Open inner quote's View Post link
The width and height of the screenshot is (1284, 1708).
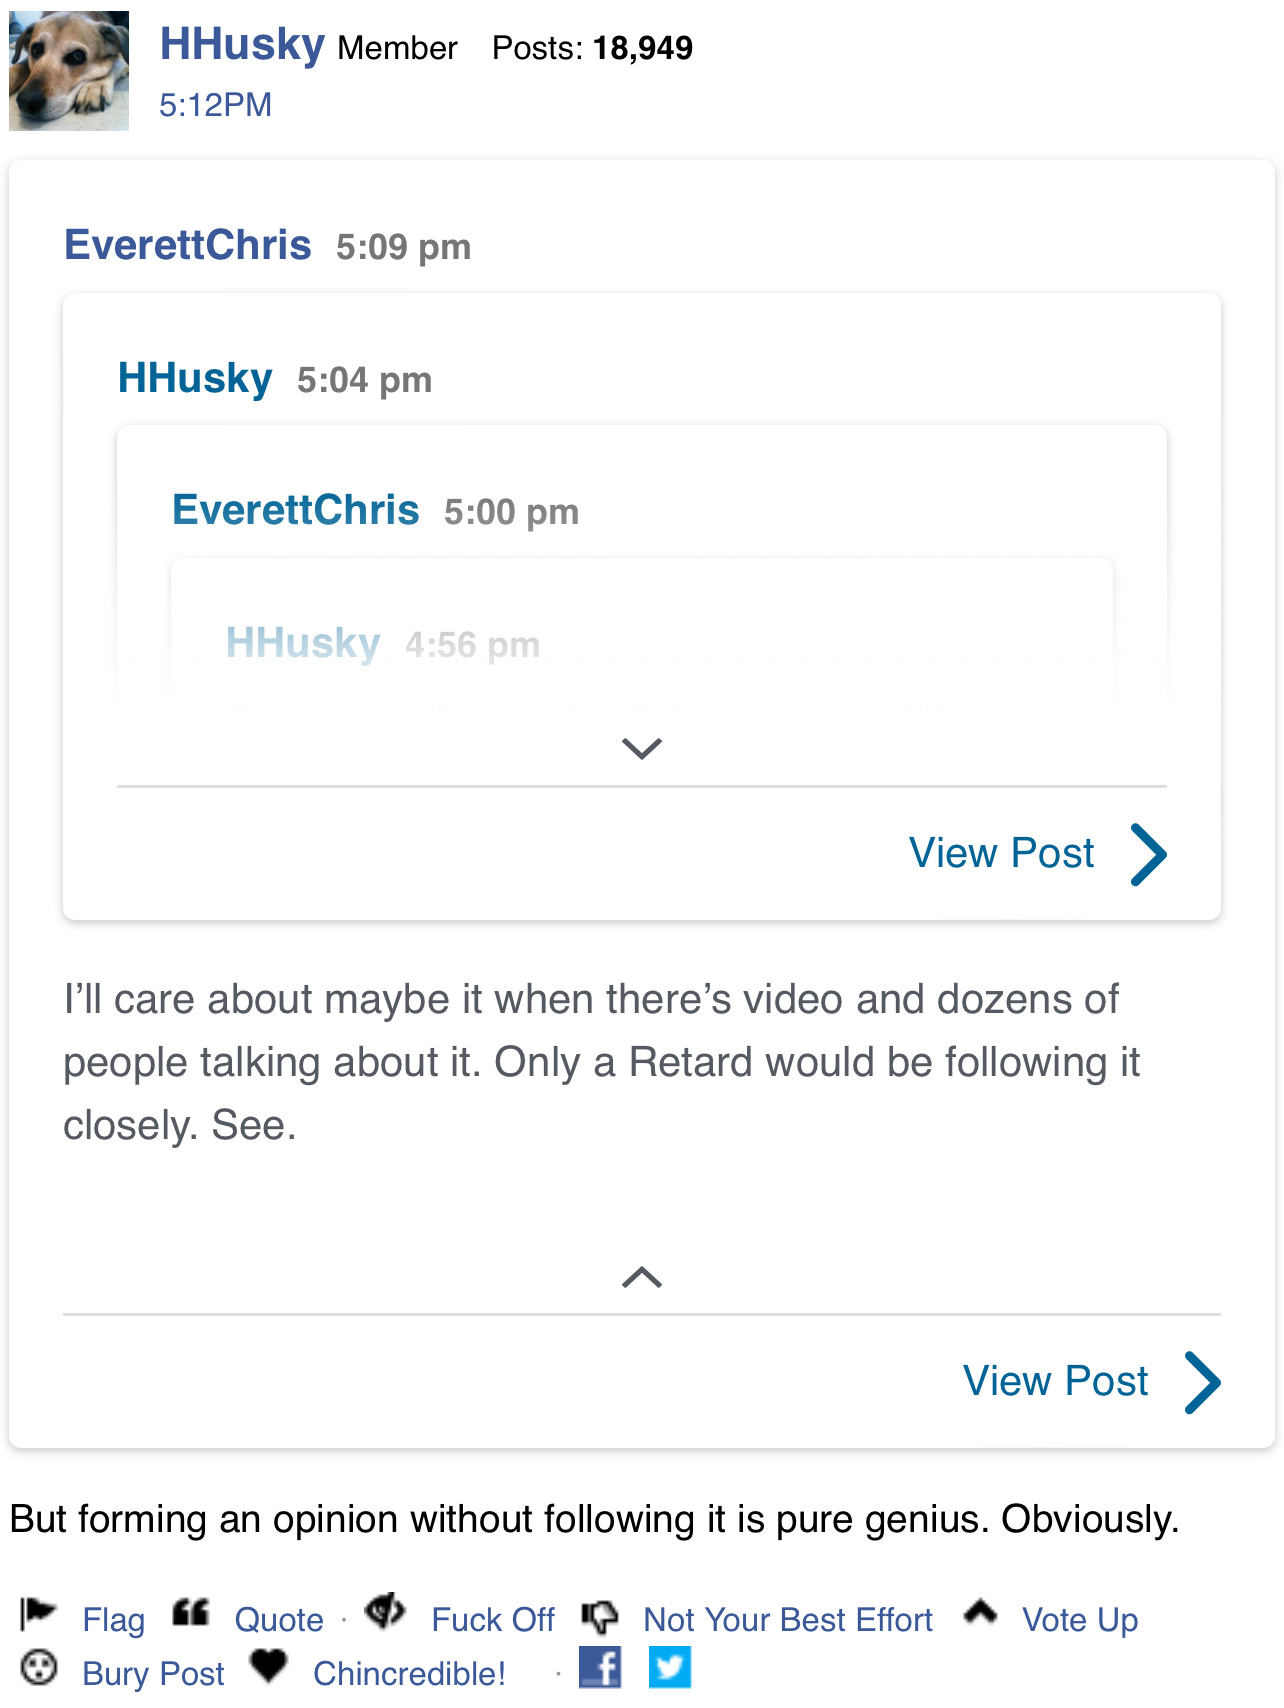coord(1001,853)
